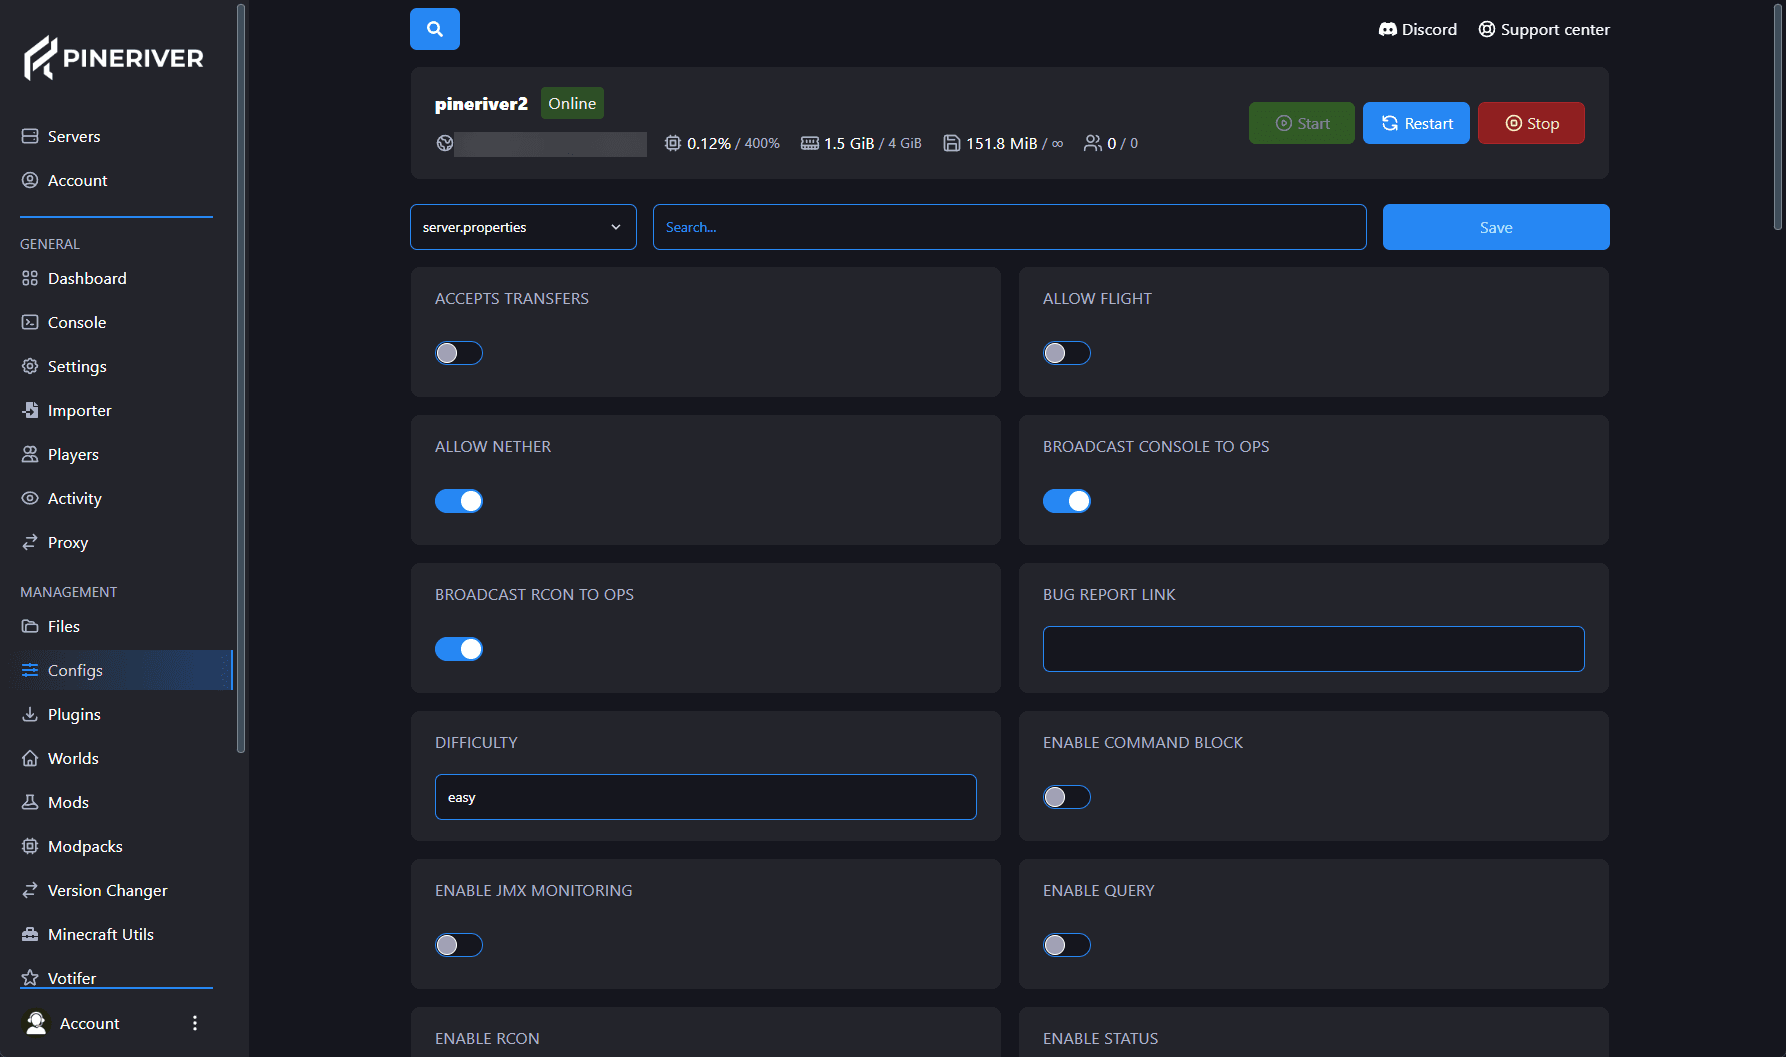1786x1057 pixels.
Task: Stop the server
Action: tap(1531, 123)
